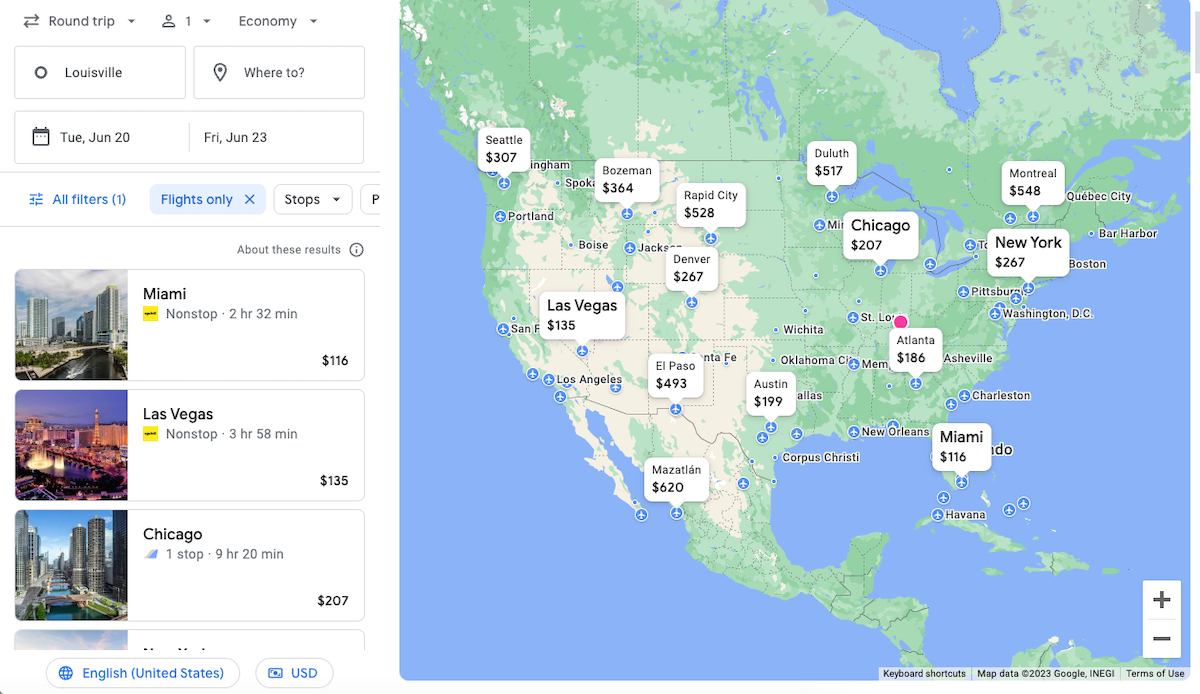The image size is (1200, 694).
Task: Open the Round trip type dropdown
Action: point(80,21)
